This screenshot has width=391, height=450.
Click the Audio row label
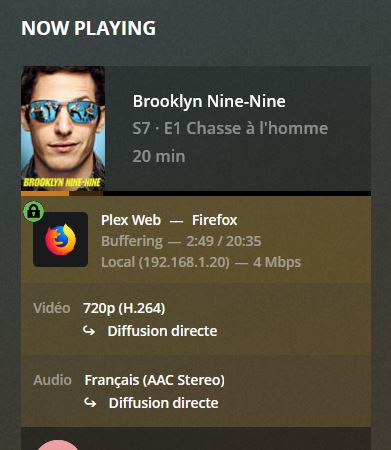[52, 380]
